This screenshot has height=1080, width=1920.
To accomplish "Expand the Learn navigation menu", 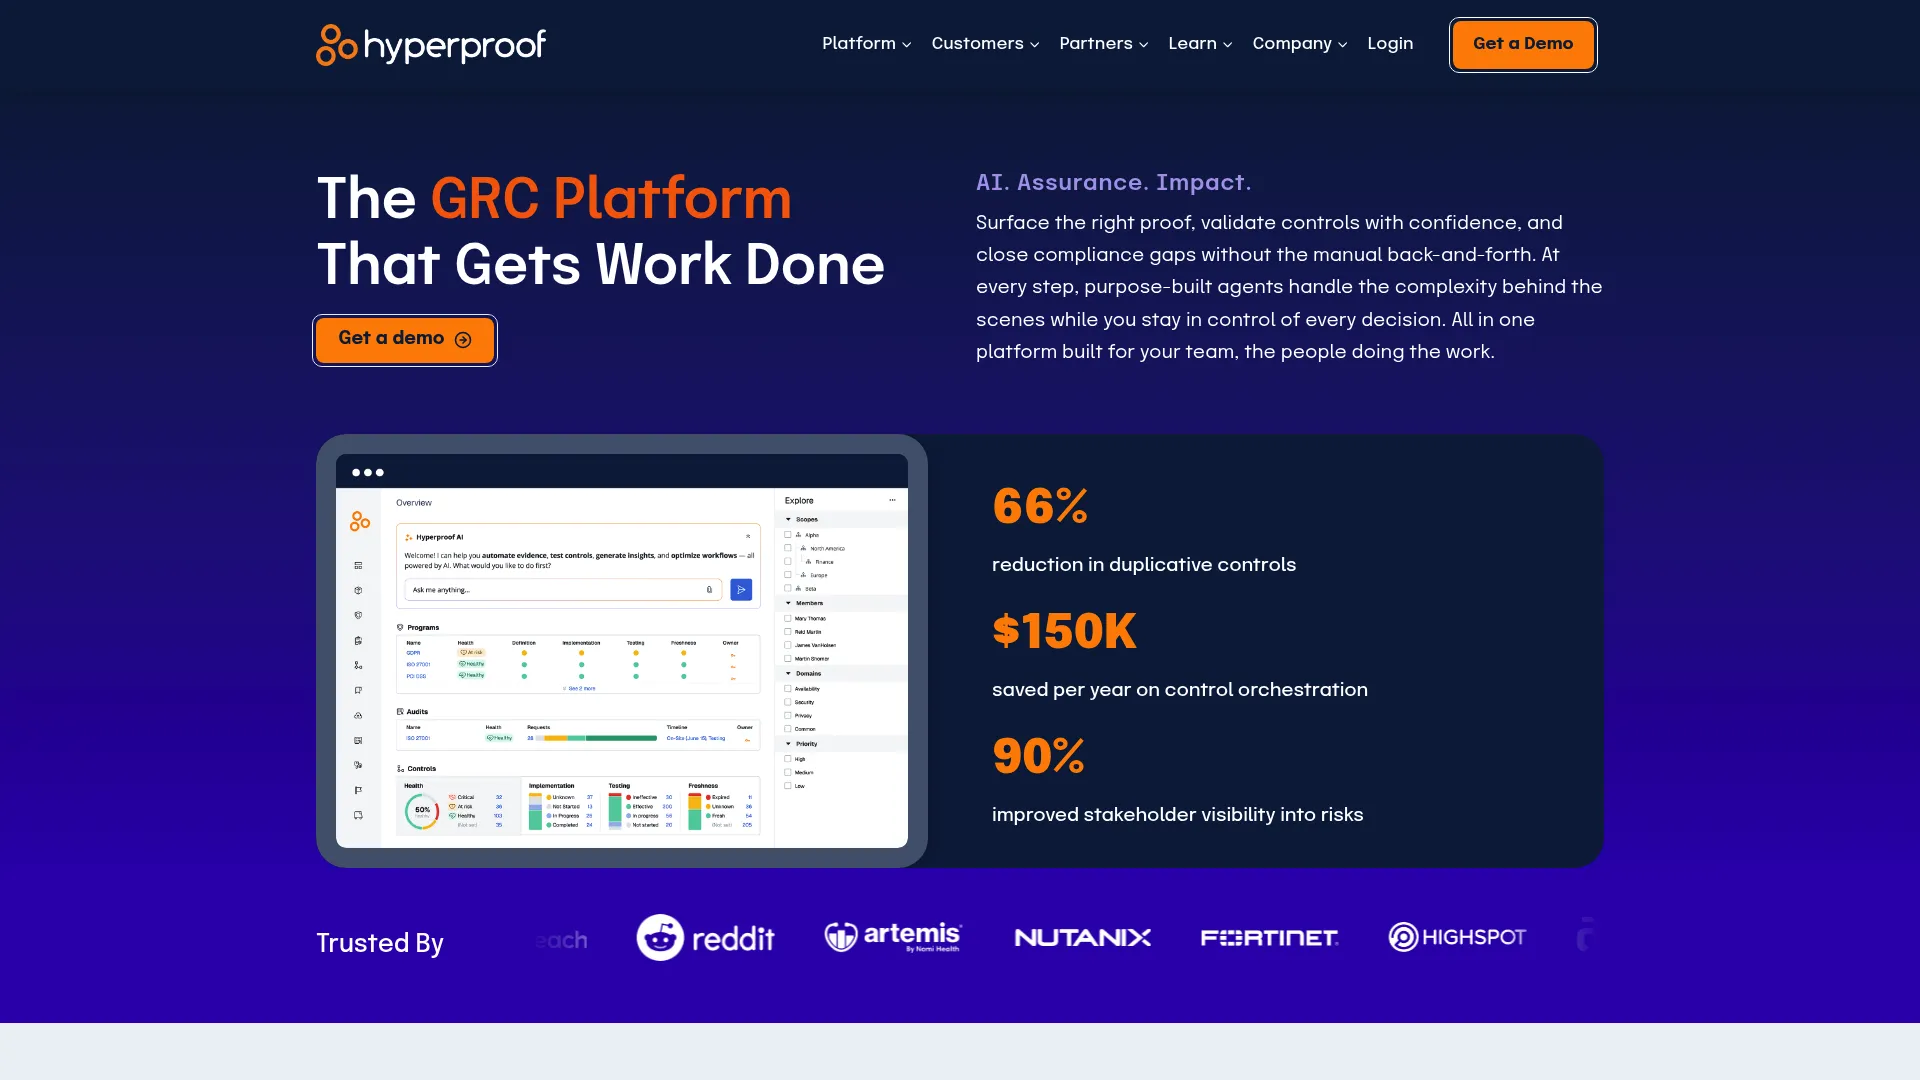I will coord(1200,44).
